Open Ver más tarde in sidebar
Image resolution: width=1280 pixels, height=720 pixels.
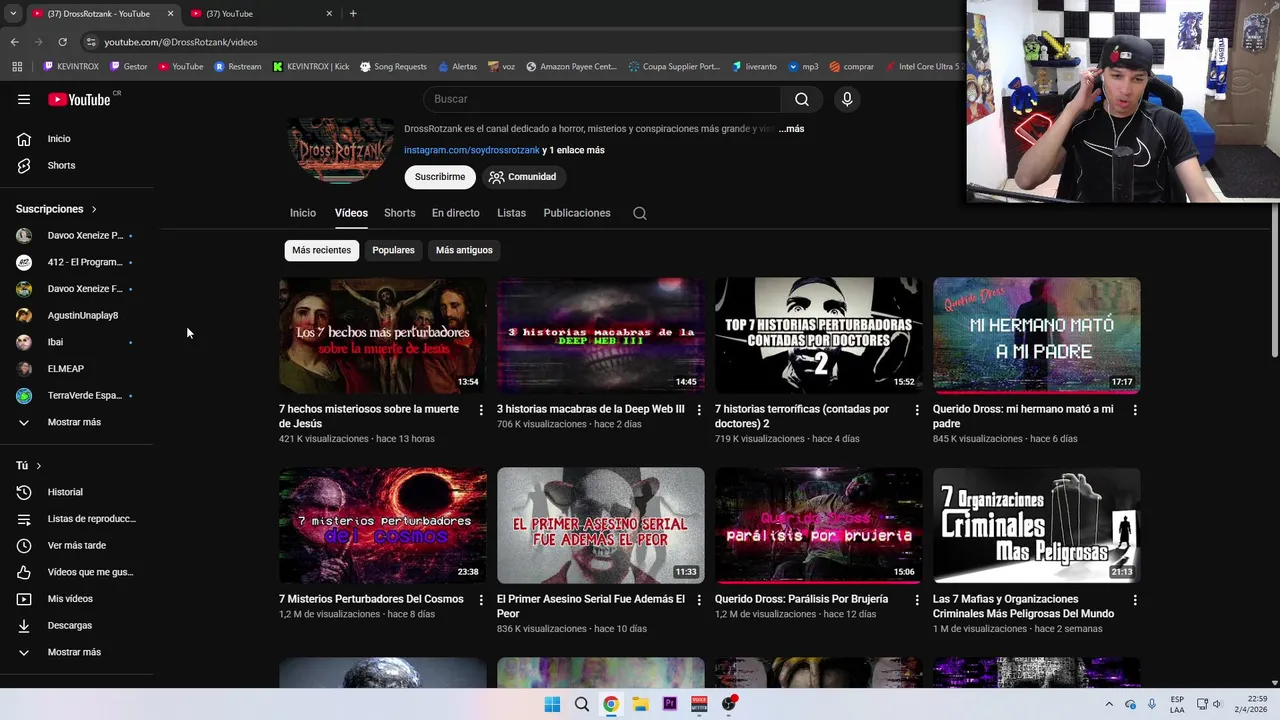pyautogui.click(x=78, y=545)
